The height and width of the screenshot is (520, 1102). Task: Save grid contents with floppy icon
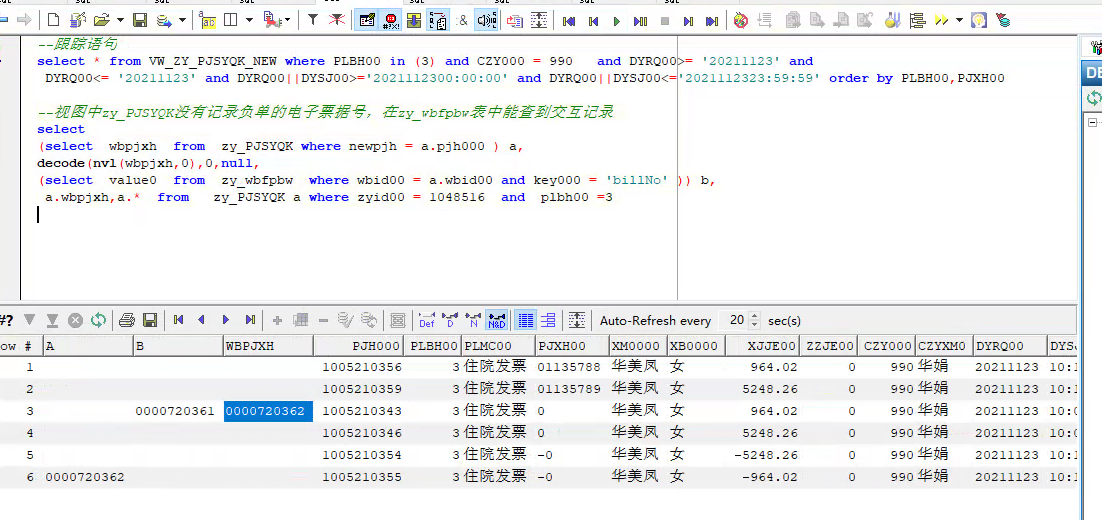tap(150, 320)
